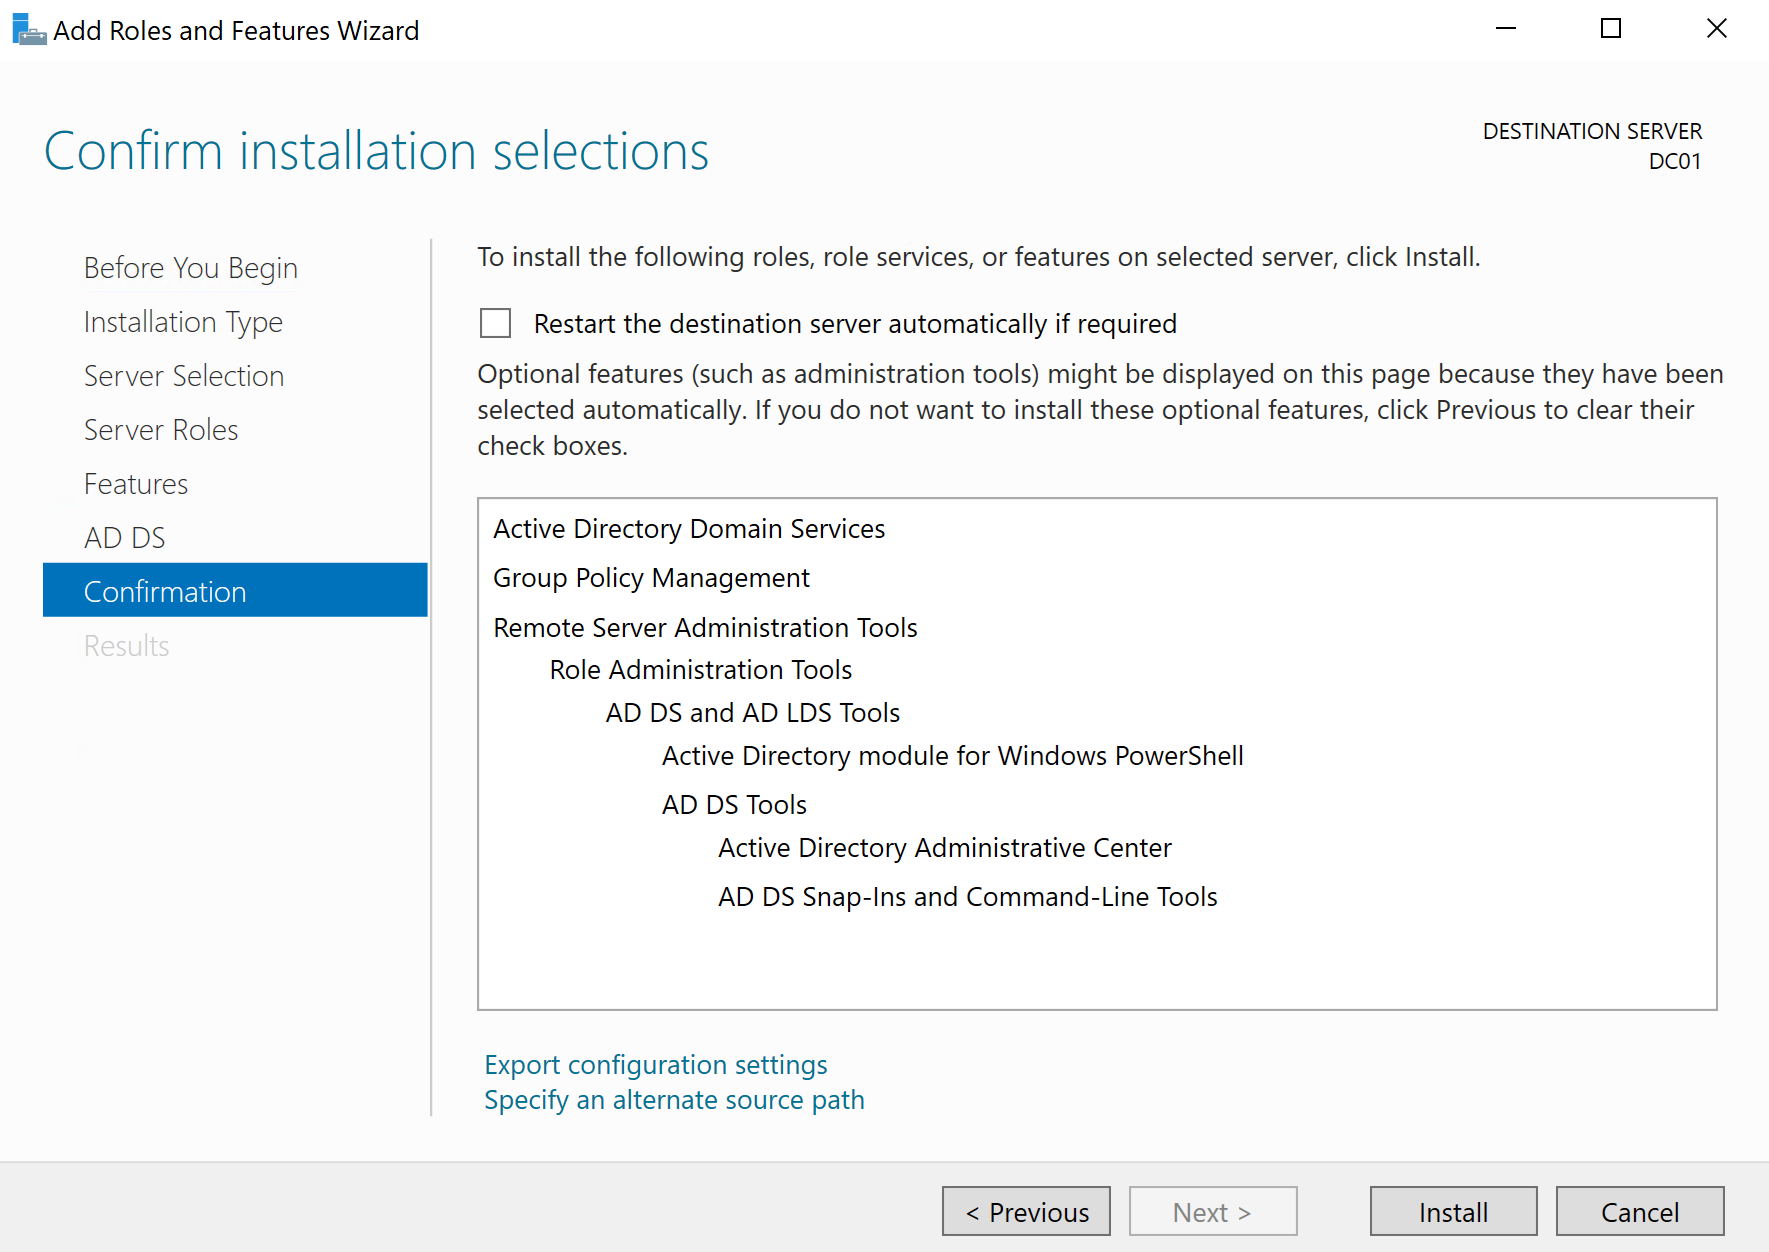This screenshot has height=1252, width=1769.
Task: Switch to the Features step
Action: pyautogui.click(x=135, y=483)
